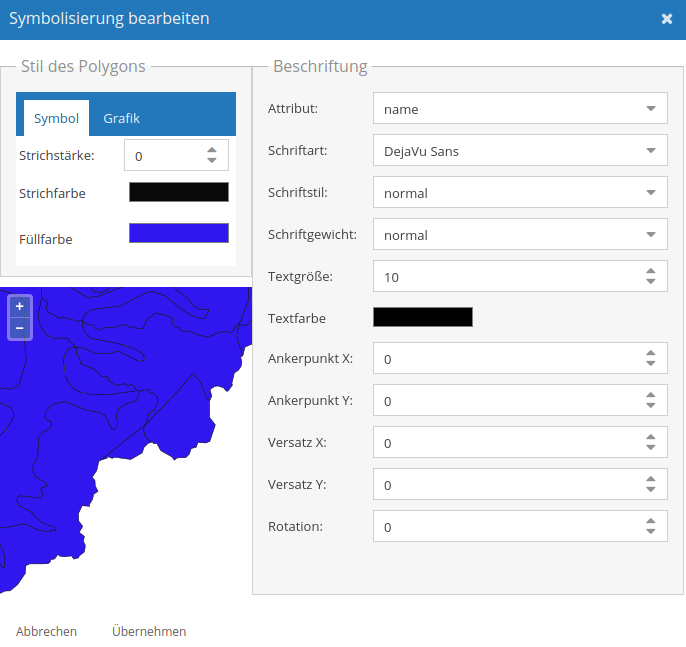The height and width of the screenshot is (647, 686).
Task: Decrease Versatz Y with down arrow
Action: point(651,490)
